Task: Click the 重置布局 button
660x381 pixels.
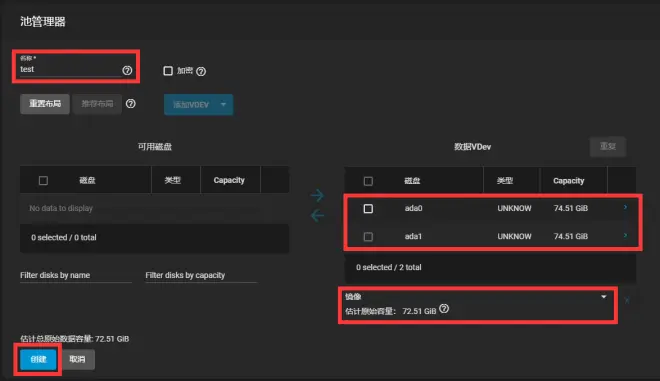Action: click(45, 104)
